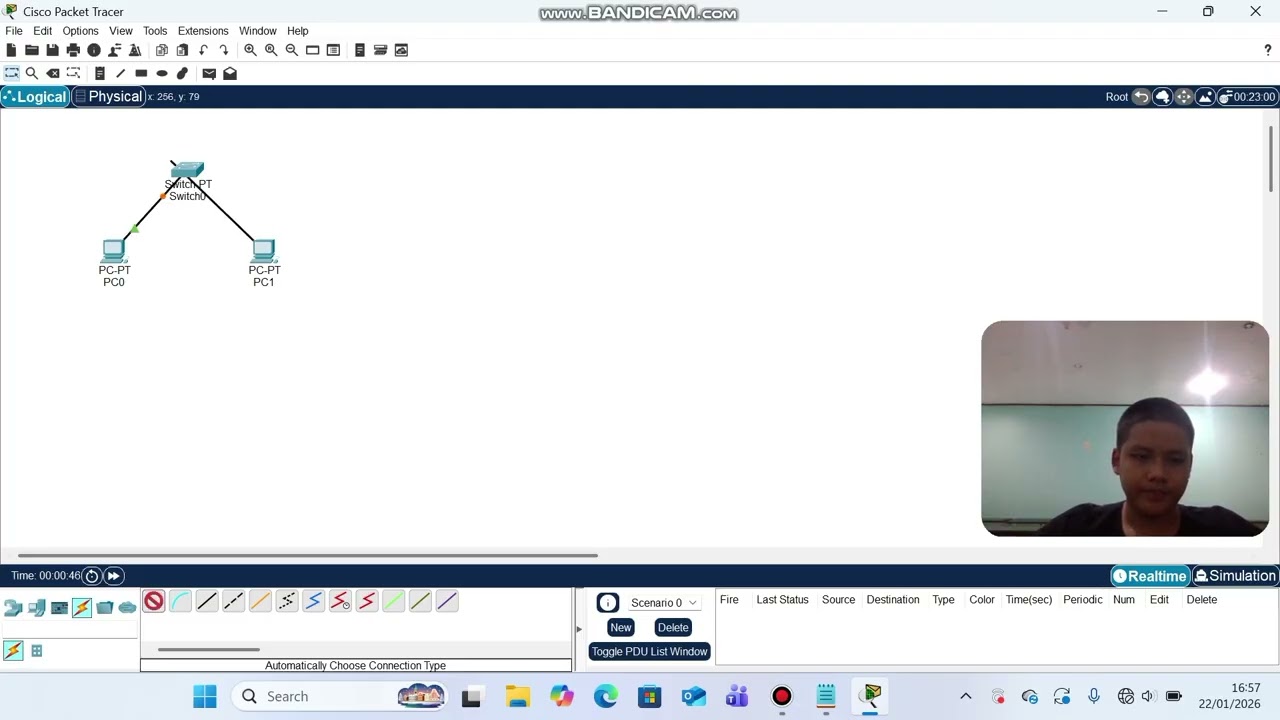Screen dimensions: 1280x720
Task: Select the Draw Freeform tool
Action: (x=182, y=73)
